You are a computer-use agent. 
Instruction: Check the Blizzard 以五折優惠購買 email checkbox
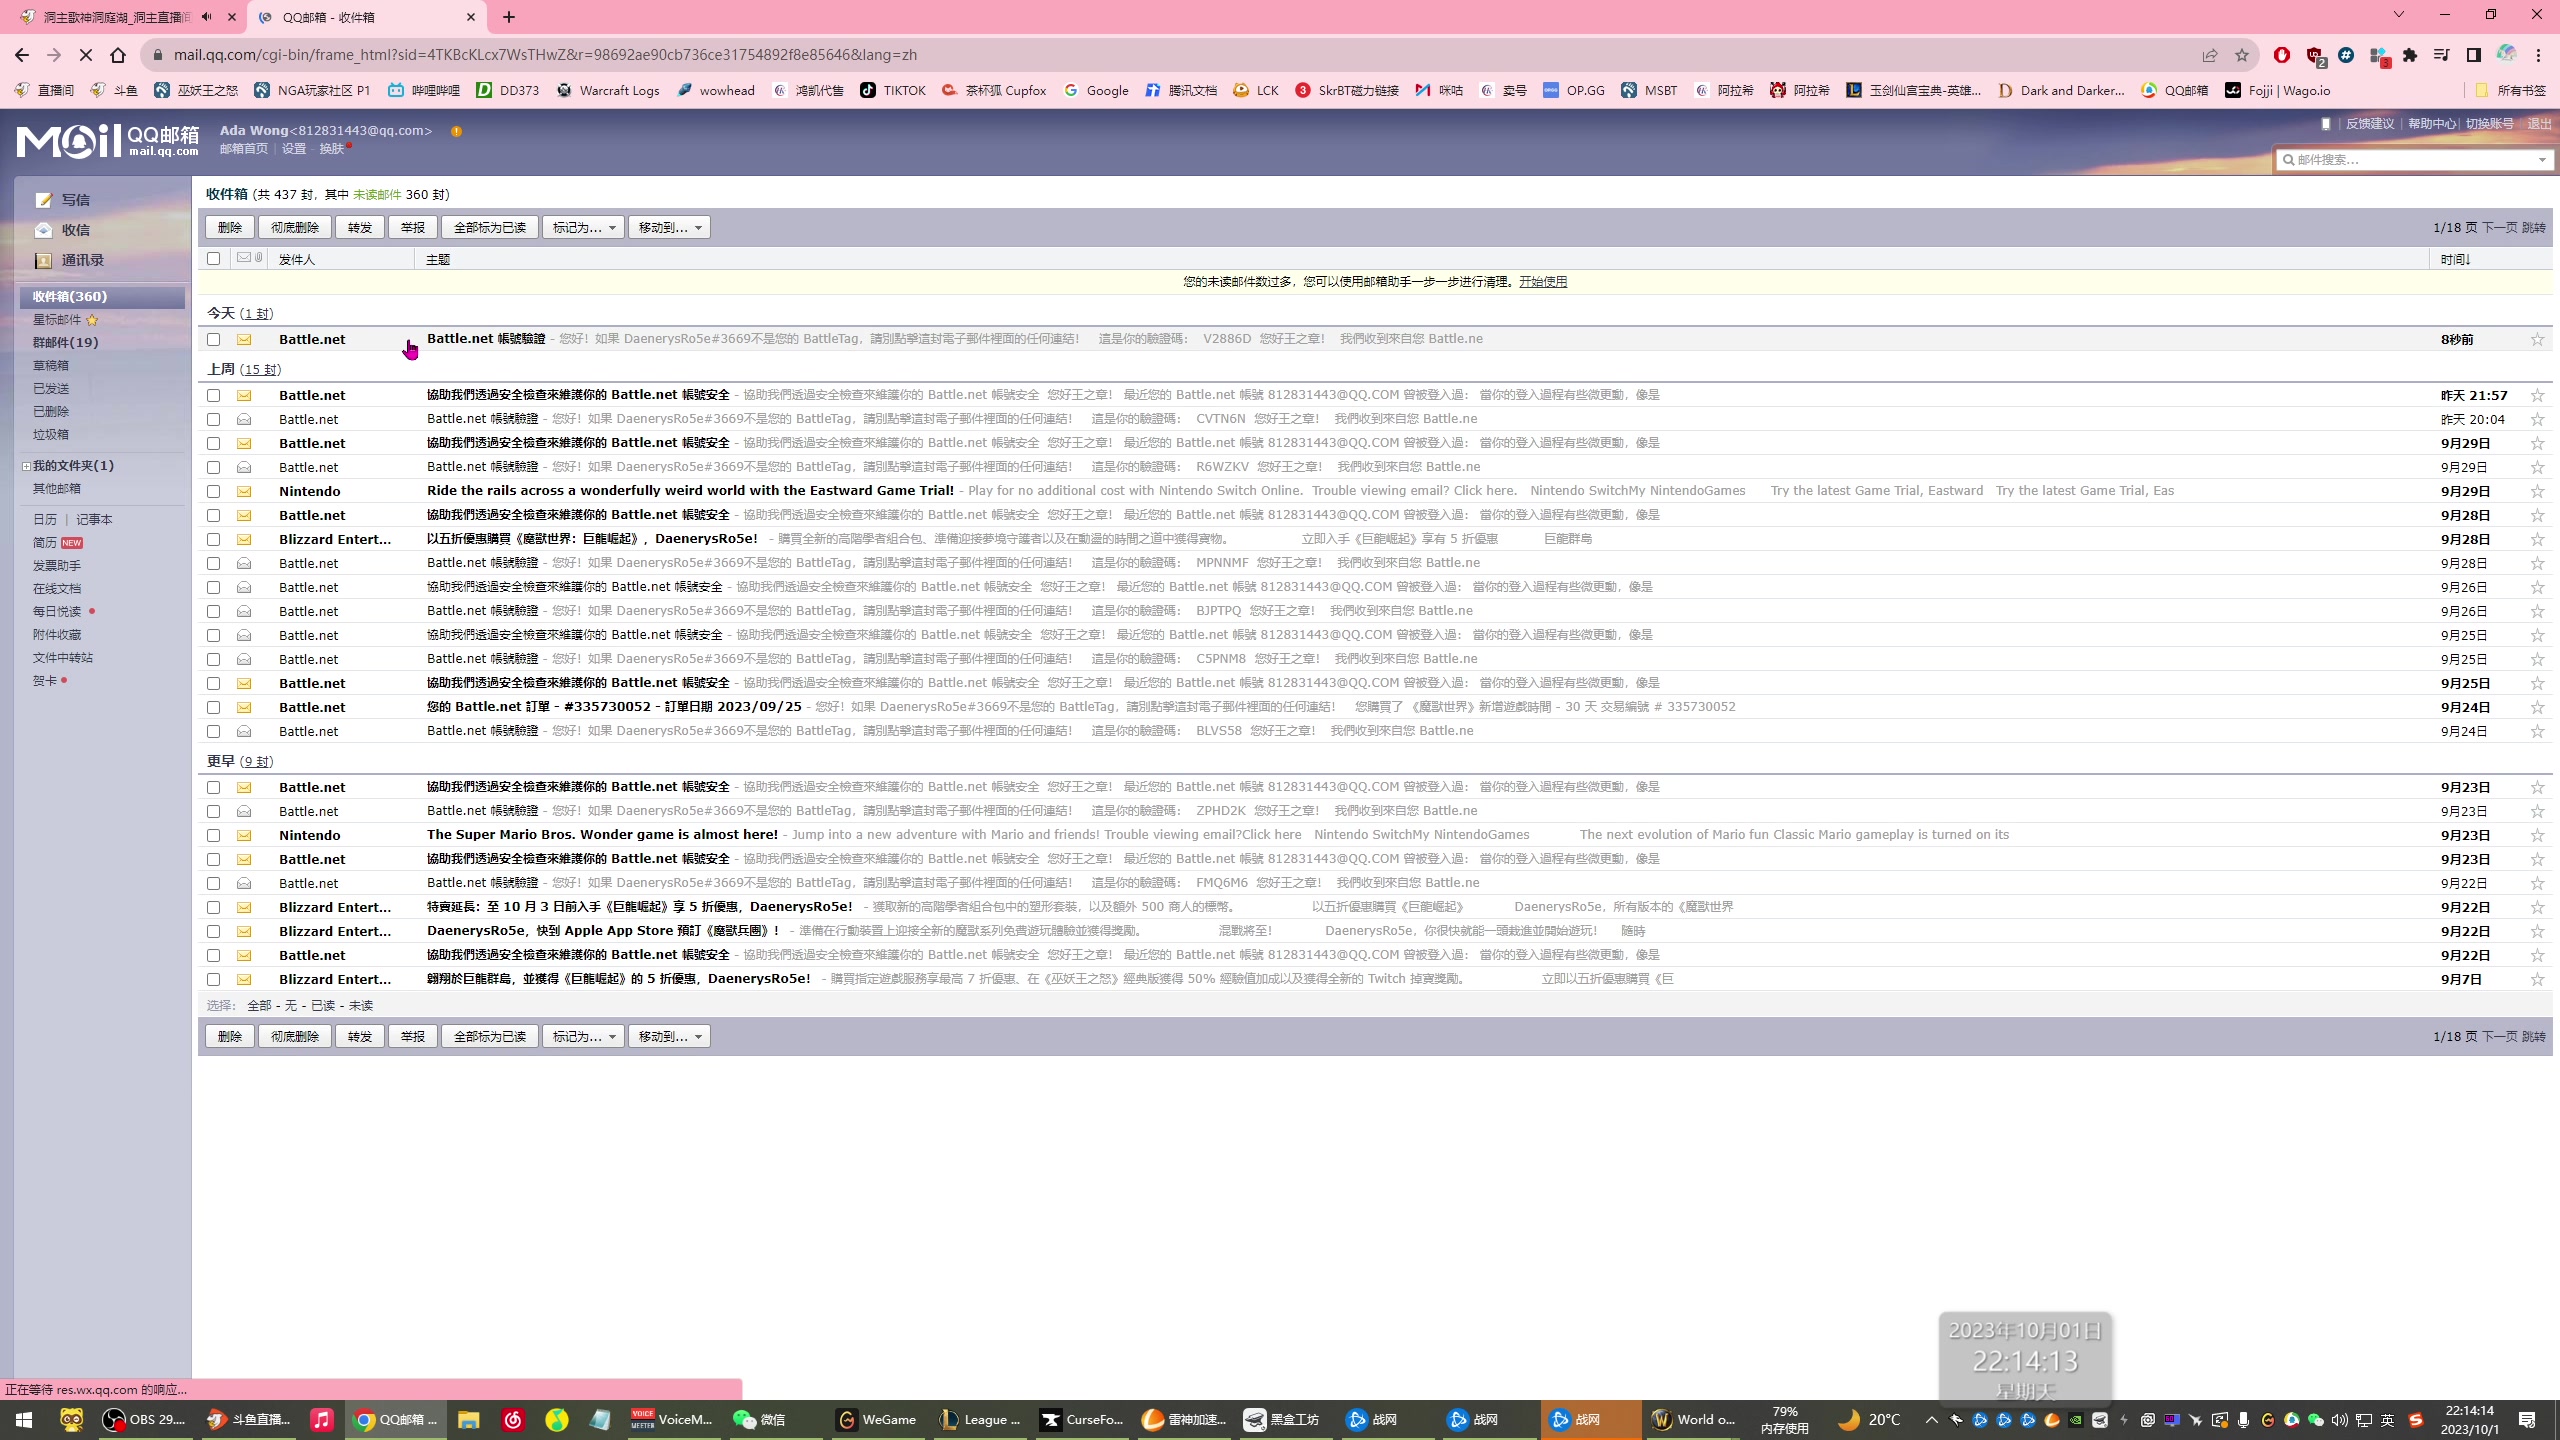pyautogui.click(x=213, y=539)
